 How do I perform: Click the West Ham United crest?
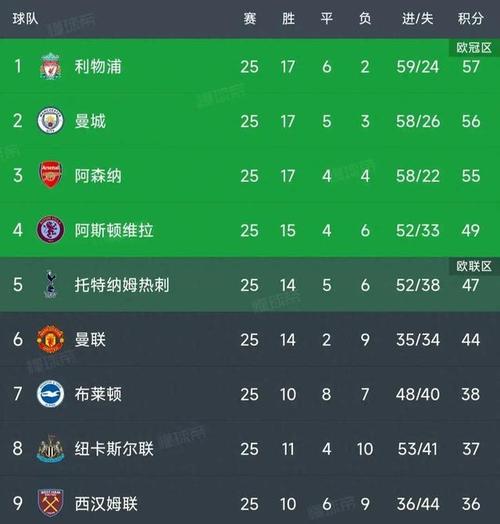tap(50, 503)
